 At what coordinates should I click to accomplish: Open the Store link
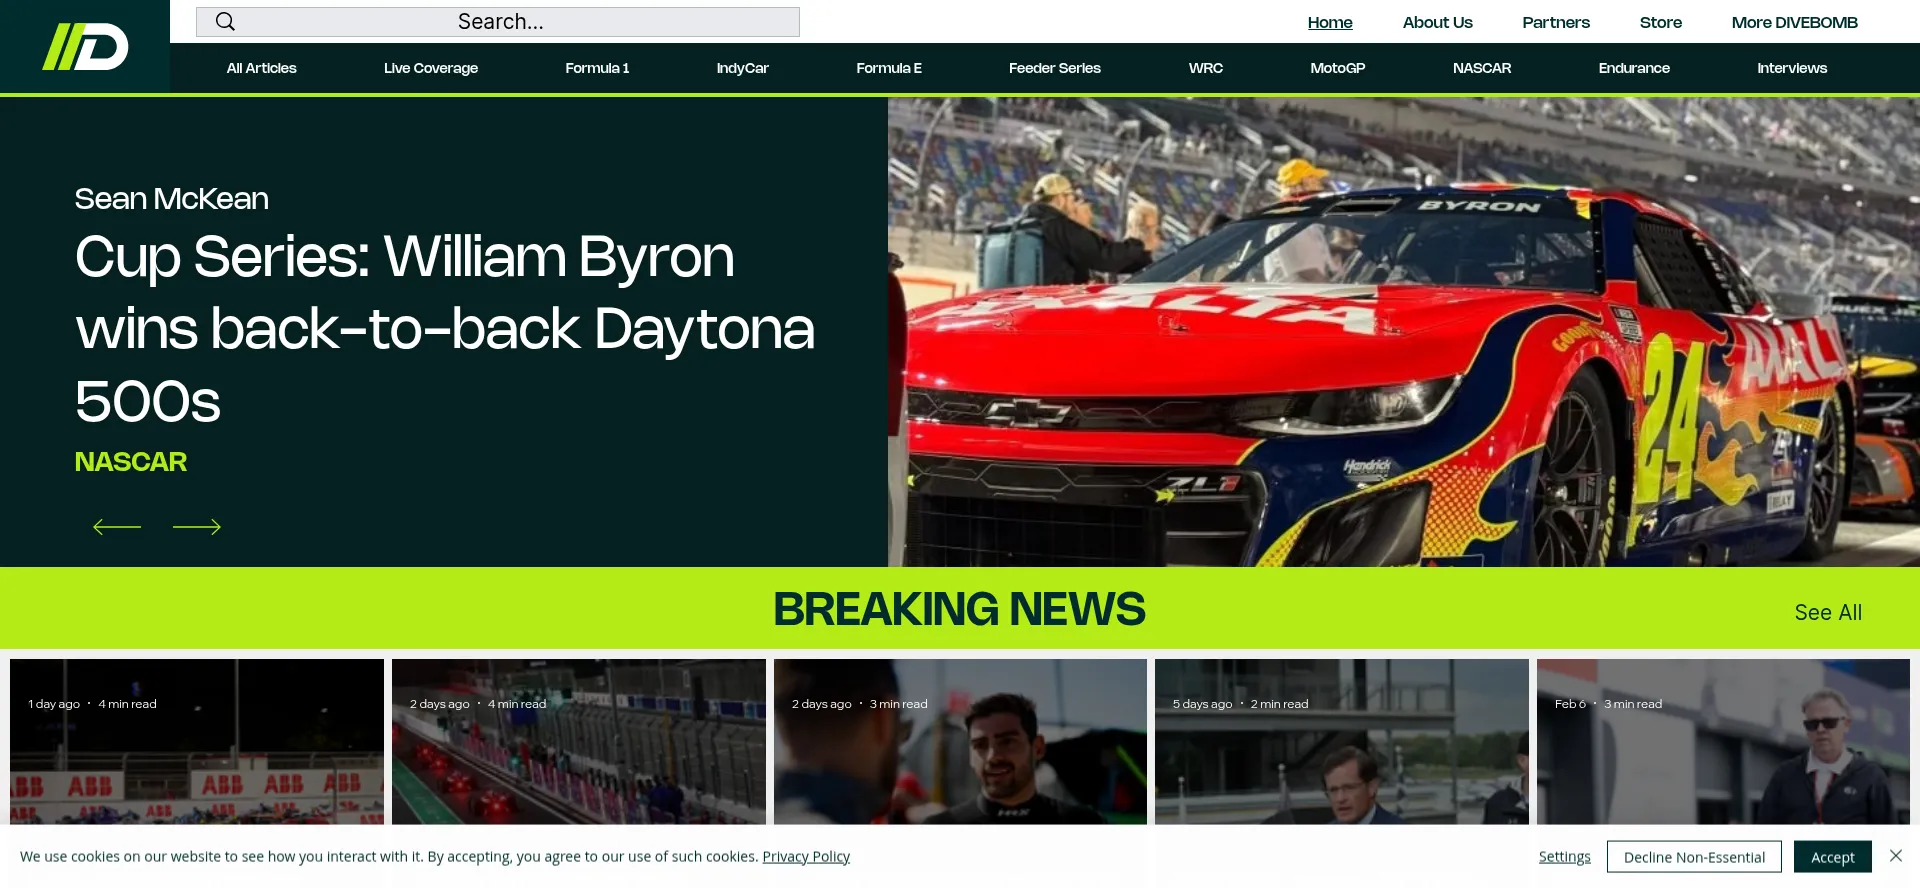(1660, 22)
